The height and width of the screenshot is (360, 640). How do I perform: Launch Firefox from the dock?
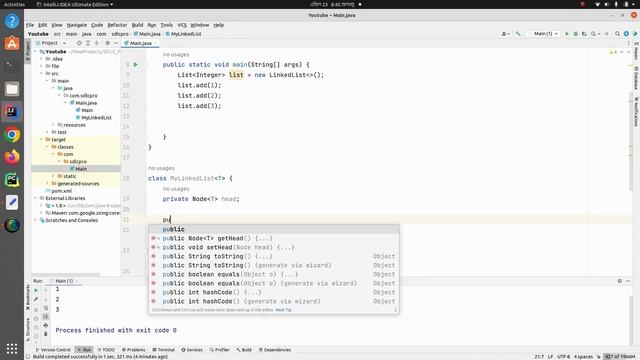pos(12,157)
